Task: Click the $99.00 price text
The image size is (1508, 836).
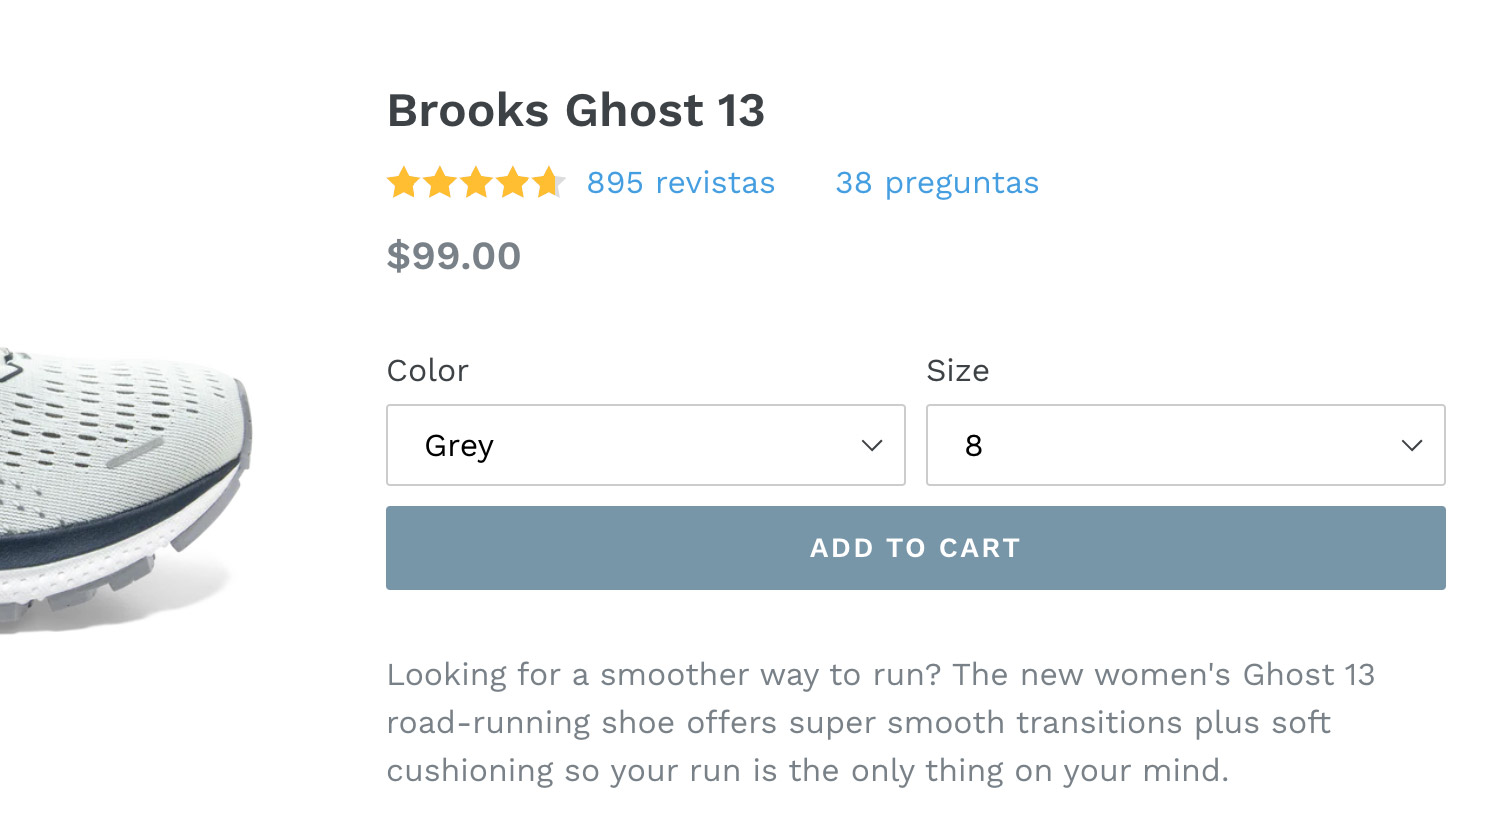Action: (x=454, y=256)
